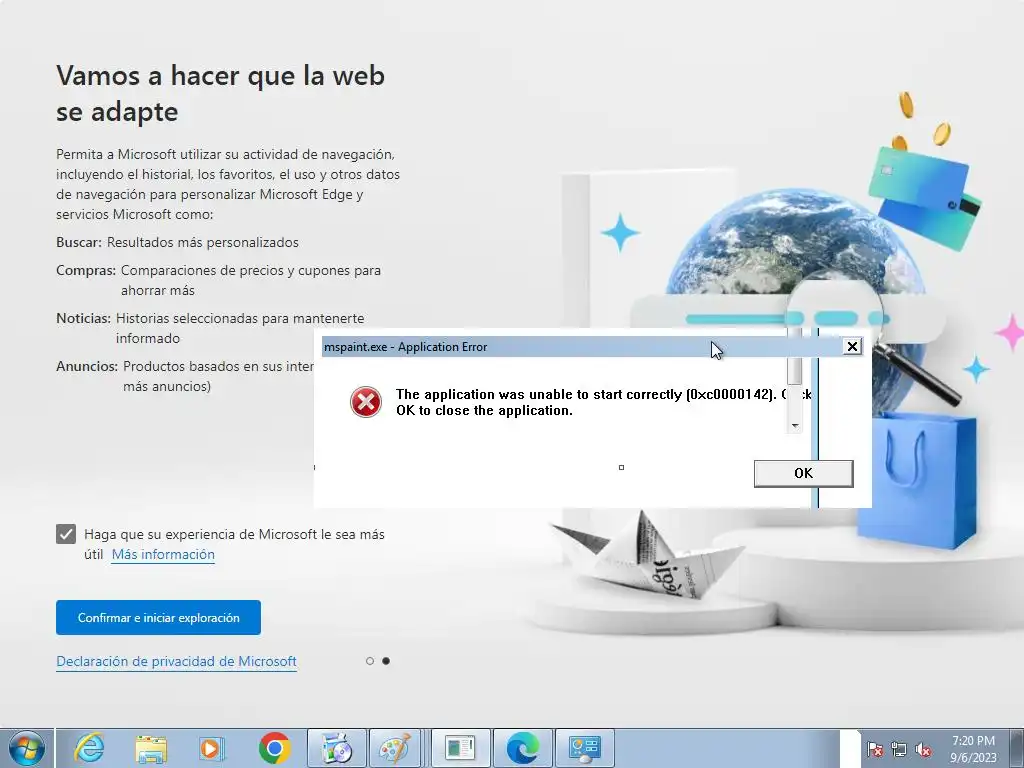Click the Buscar: Resultados más personalizados line

pos(178,242)
